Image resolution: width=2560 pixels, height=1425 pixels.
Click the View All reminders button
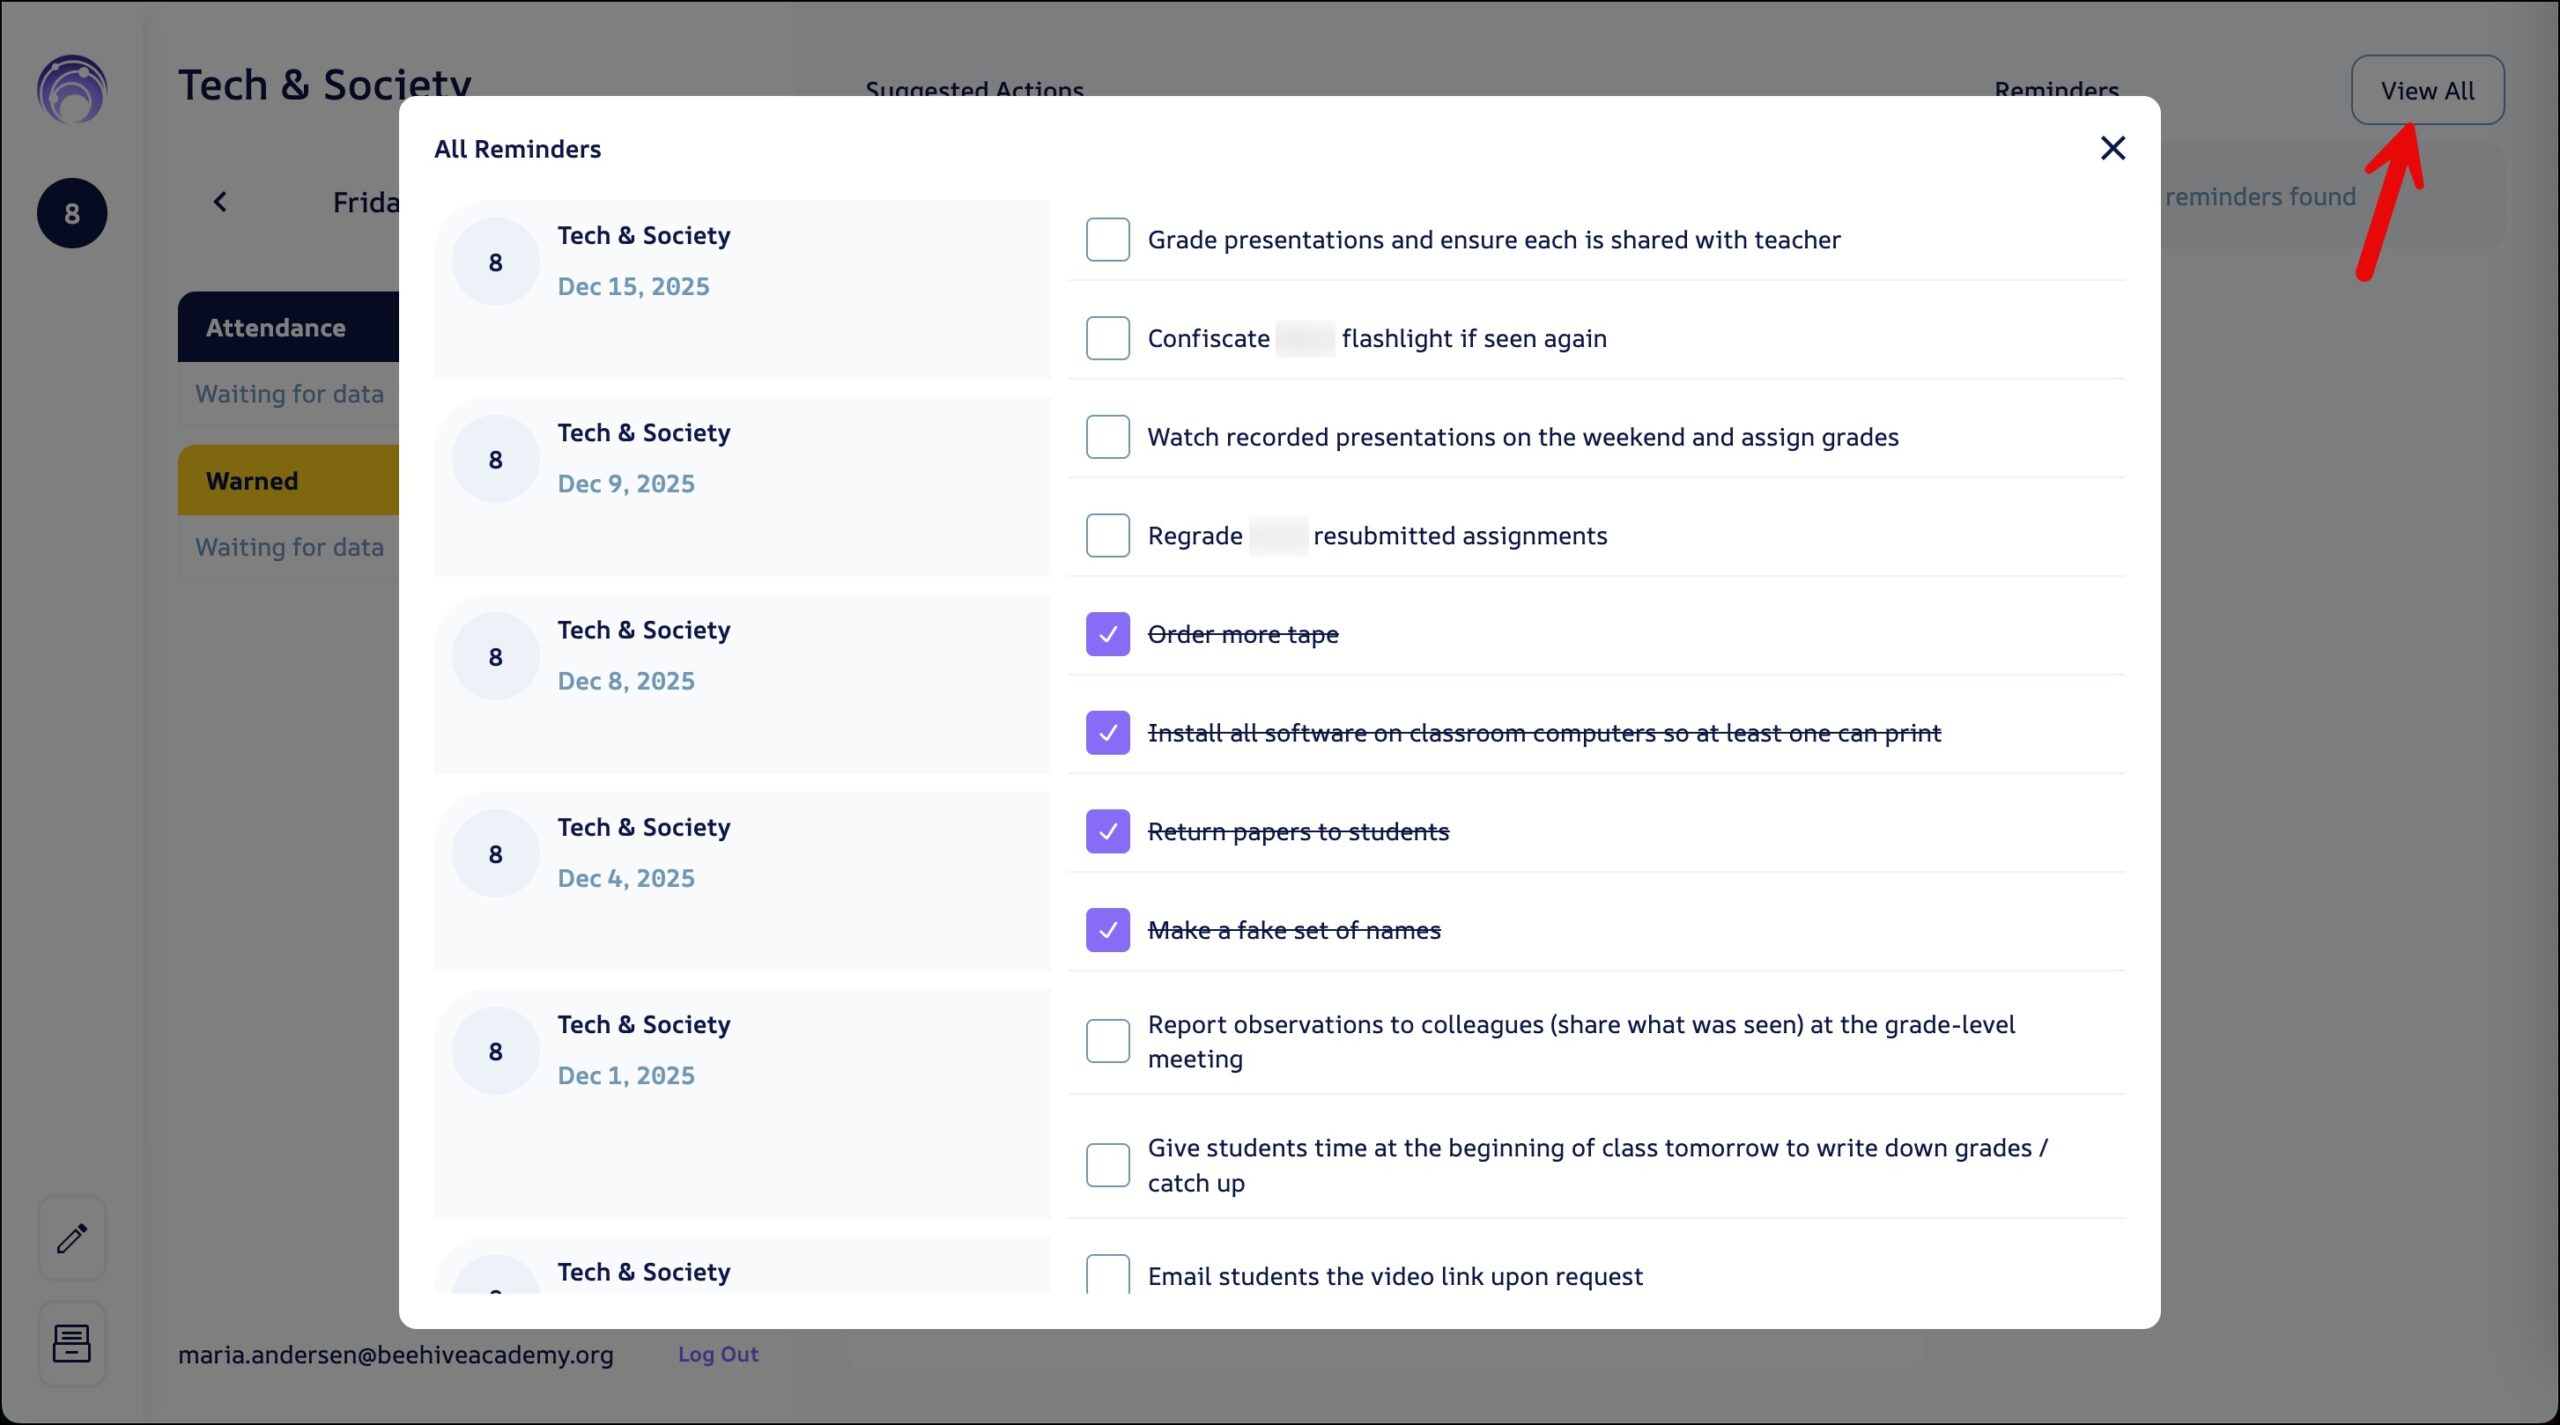coord(2427,91)
